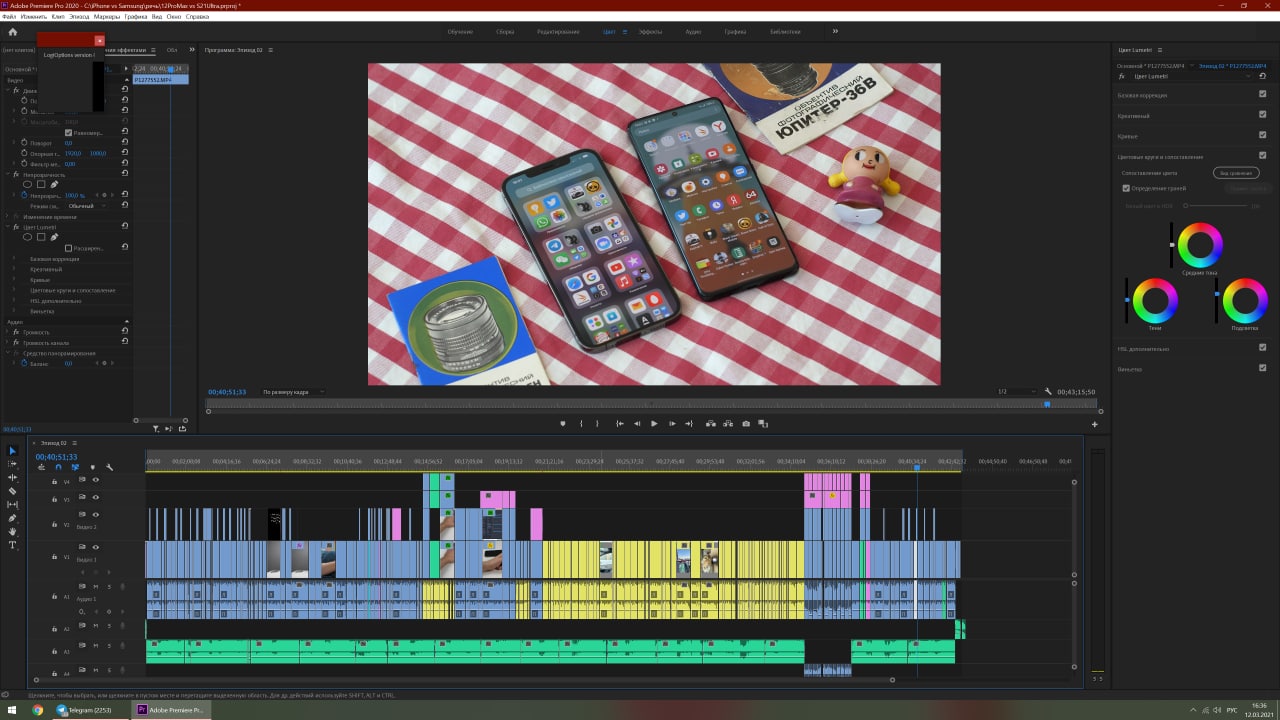
Task: Open Telegram from the taskbar
Action: pyautogui.click(x=90, y=710)
